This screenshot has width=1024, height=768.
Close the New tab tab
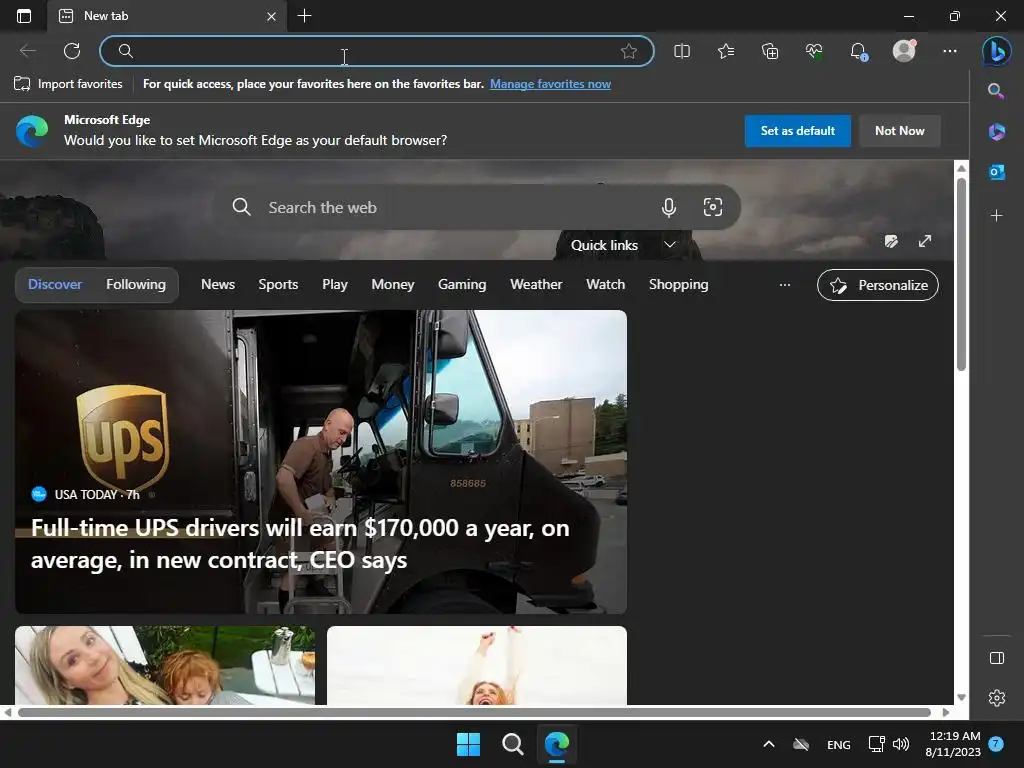point(271,16)
